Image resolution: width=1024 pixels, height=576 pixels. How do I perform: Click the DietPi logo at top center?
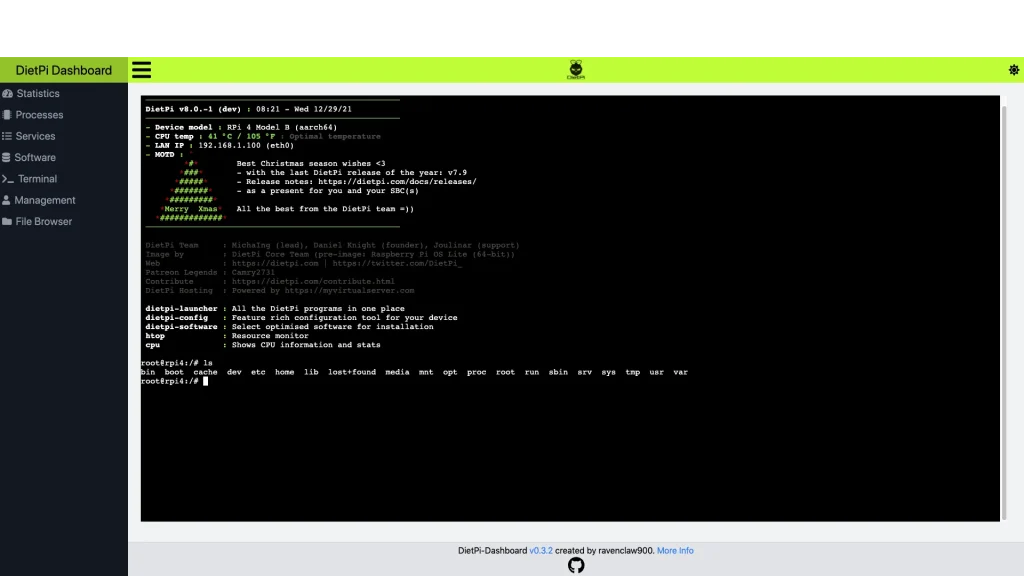576,69
